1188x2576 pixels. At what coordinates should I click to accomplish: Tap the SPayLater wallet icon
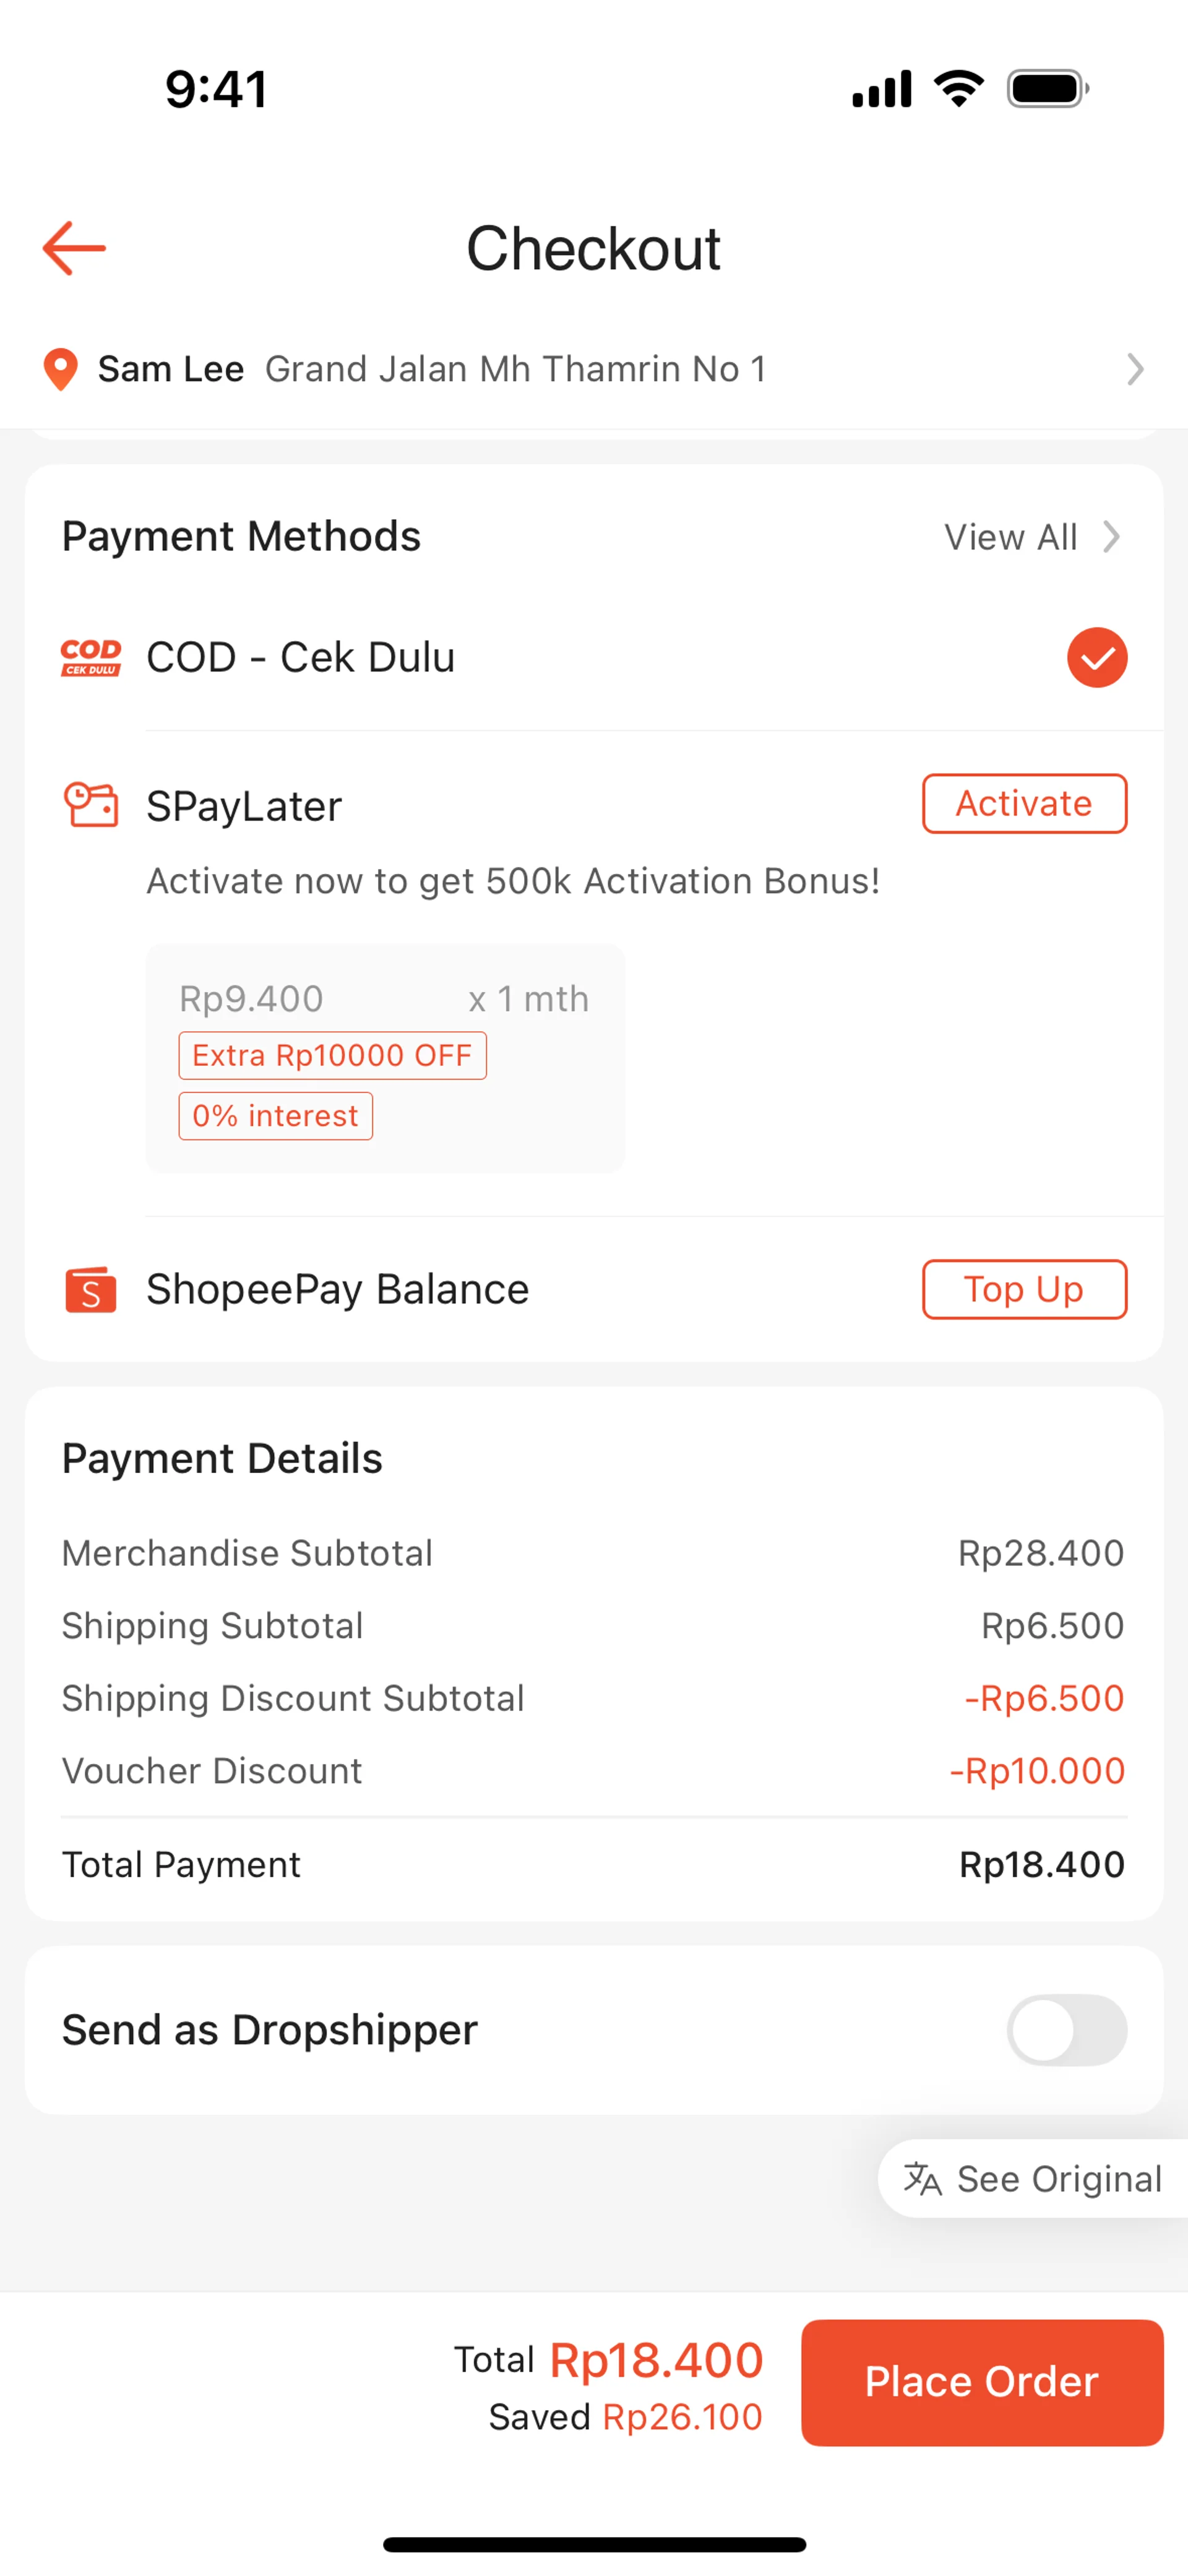point(91,805)
